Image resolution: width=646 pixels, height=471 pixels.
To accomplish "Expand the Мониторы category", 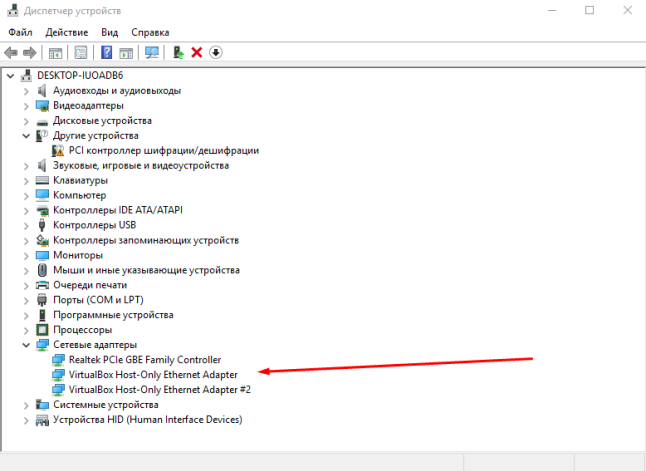I will coord(26,255).
